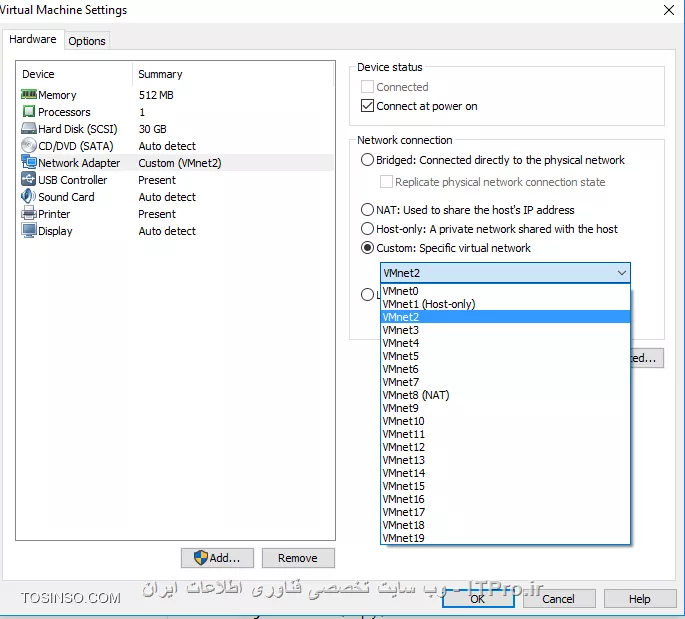The width and height of the screenshot is (685, 619).
Task: Choose VMnet15 from the dropdown list
Action: [x=505, y=486]
